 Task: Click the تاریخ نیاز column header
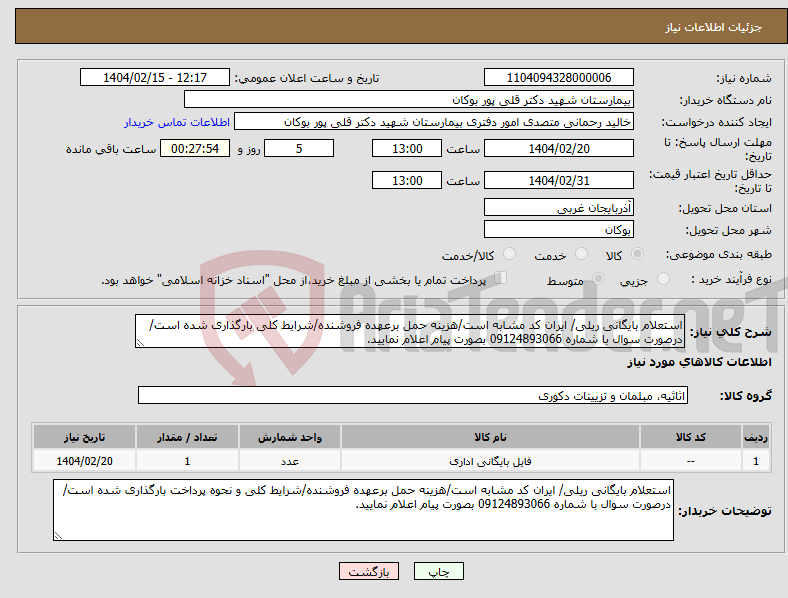84,437
